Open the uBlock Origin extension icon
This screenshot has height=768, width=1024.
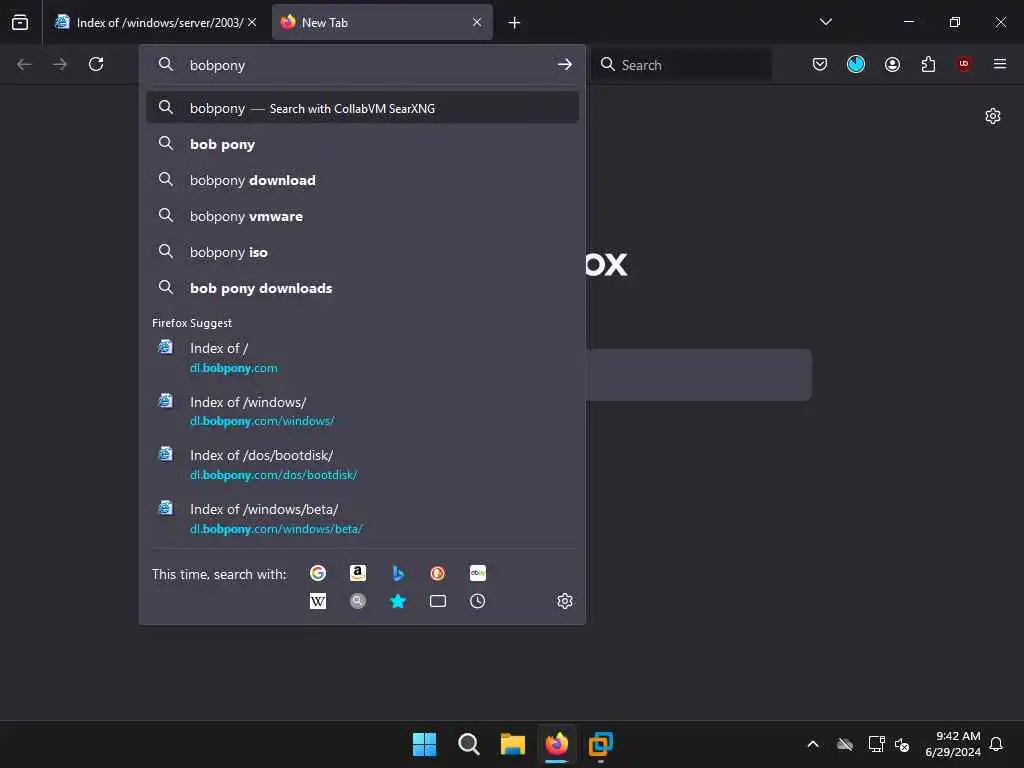click(964, 64)
